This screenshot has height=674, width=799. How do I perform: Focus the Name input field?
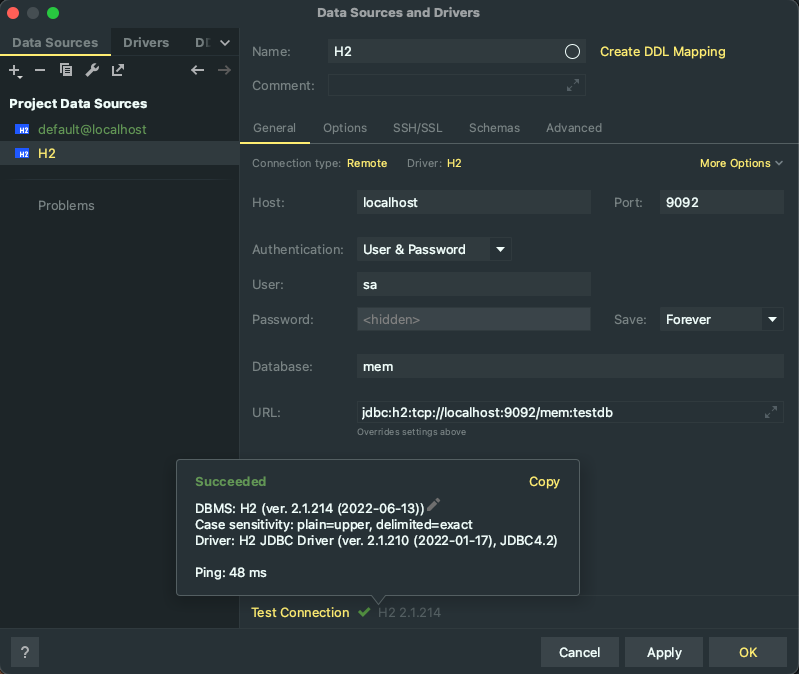[457, 51]
